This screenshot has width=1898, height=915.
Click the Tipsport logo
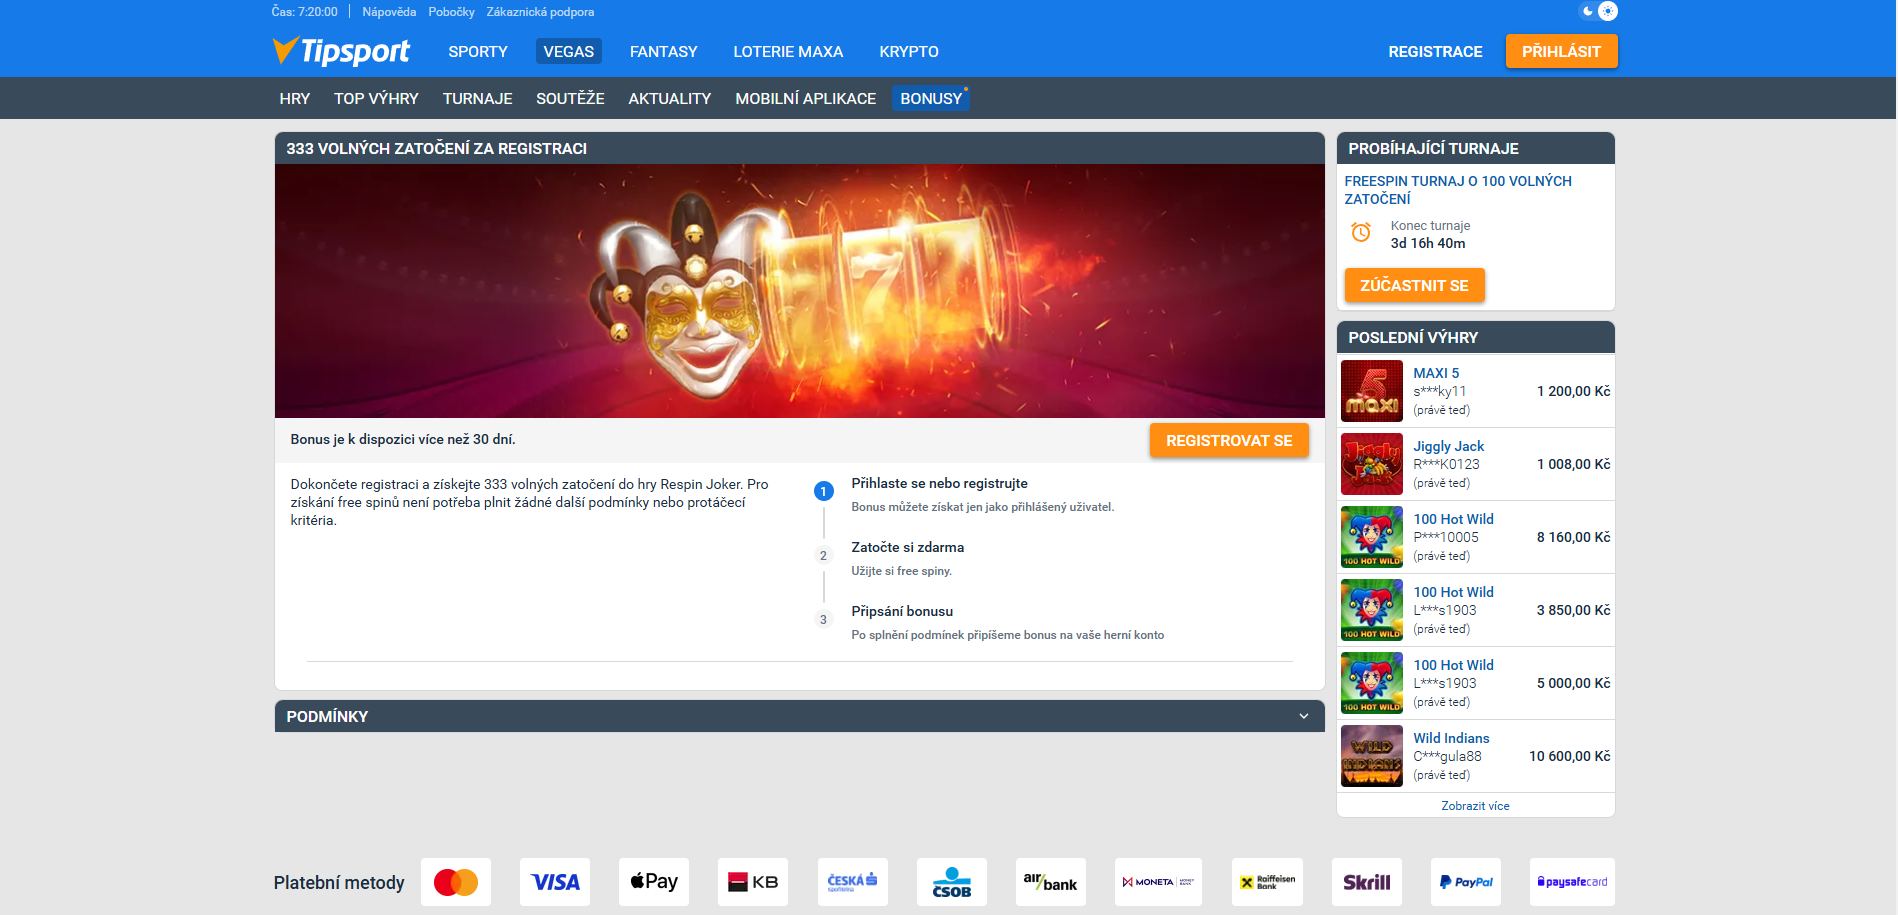click(x=341, y=51)
